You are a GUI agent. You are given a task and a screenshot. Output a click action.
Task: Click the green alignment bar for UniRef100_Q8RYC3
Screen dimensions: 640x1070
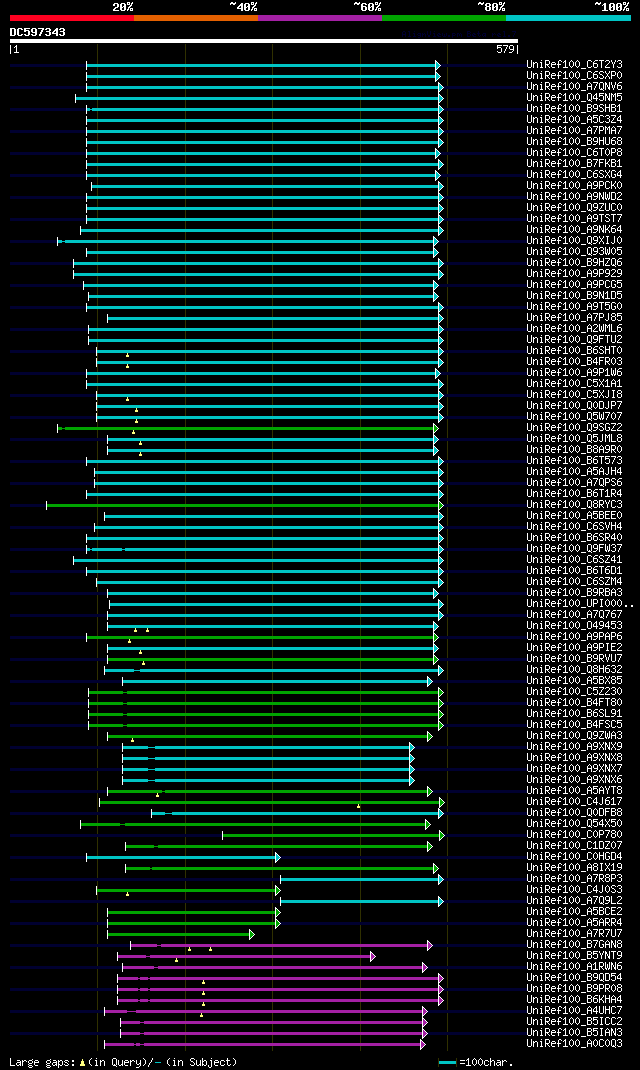(x=244, y=505)
